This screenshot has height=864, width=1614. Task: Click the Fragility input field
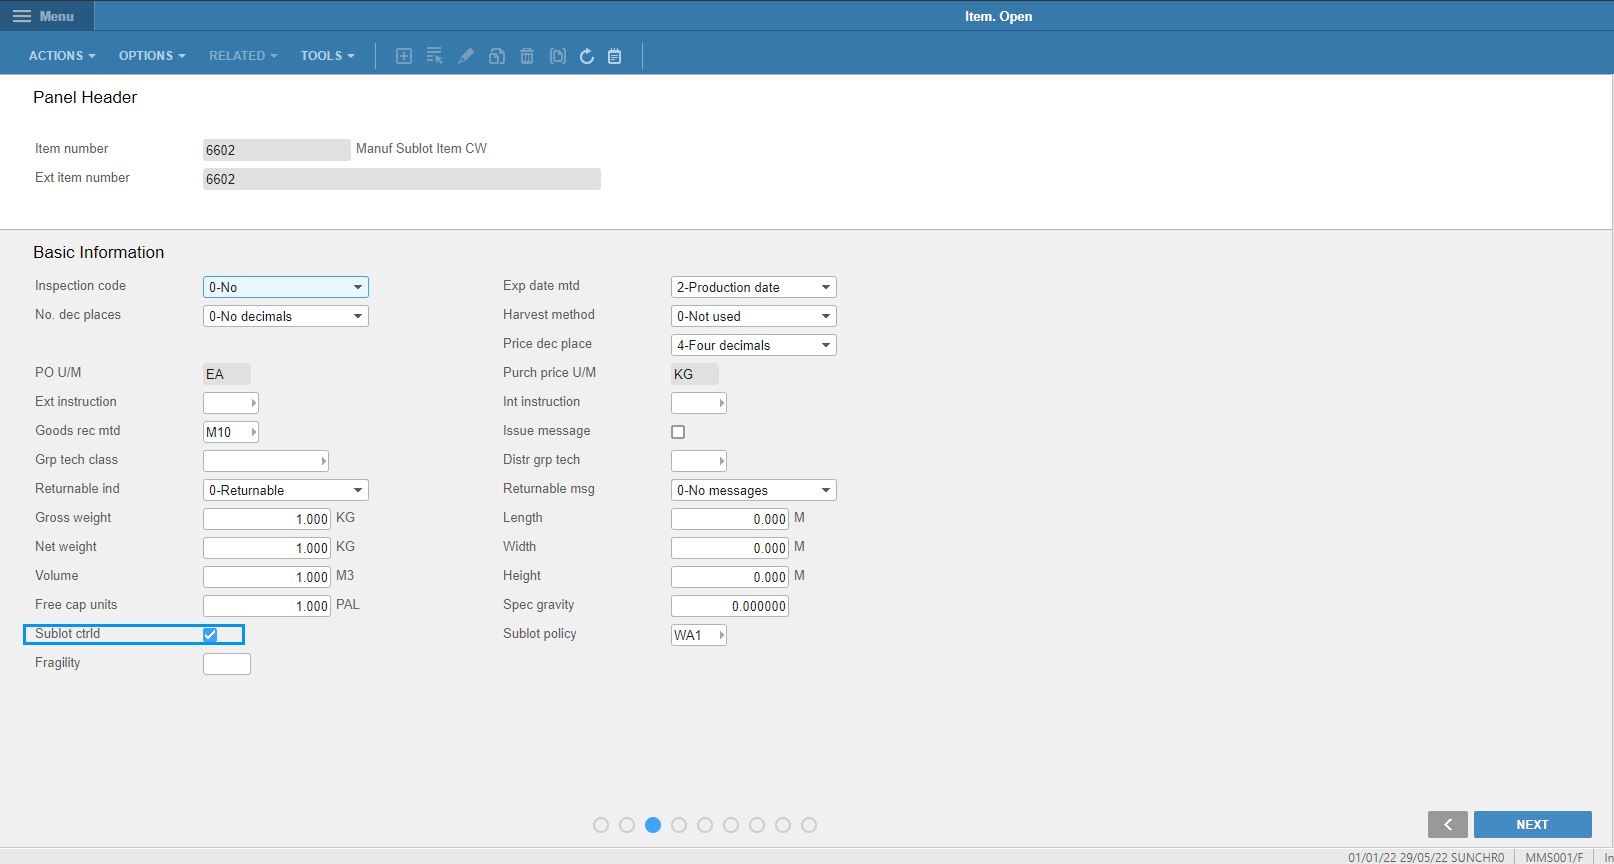click(227, 664)
